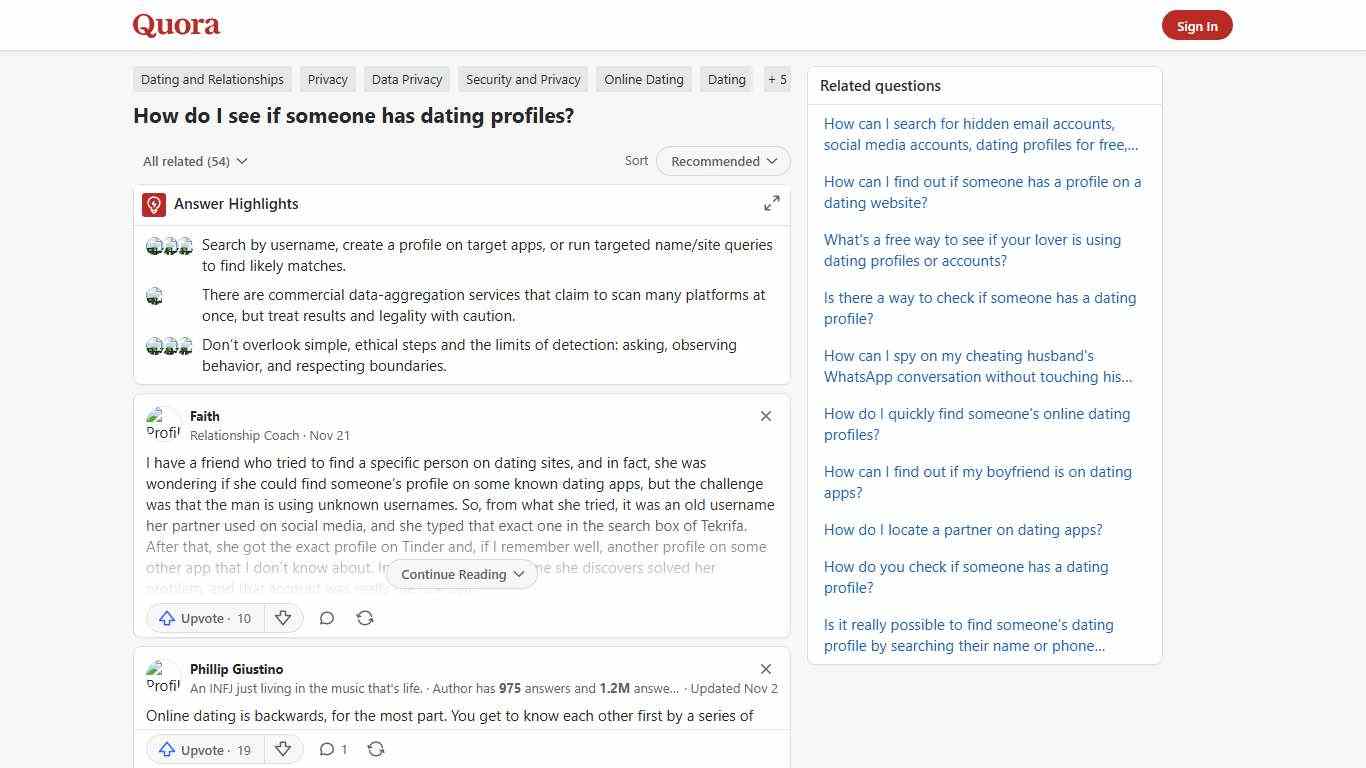This screenshot has width=1366, height=768.
Task: Toggle downvote on Phillip Giustino's answer
Action: click(283, 749)
